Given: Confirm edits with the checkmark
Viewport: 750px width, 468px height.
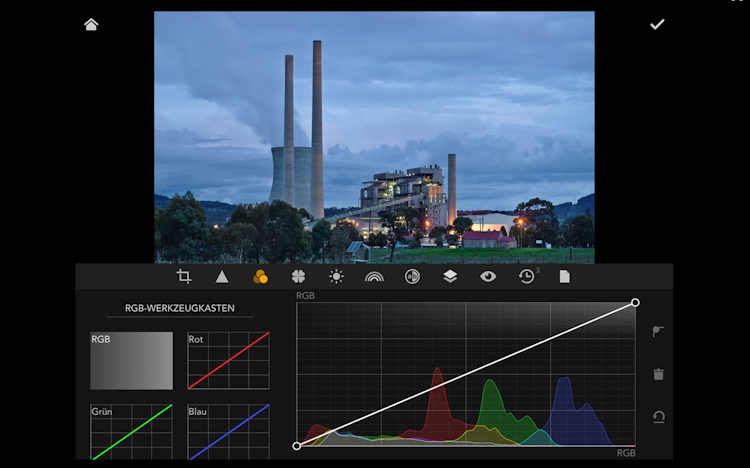Looking at the screenshot, I should [657, 24].
